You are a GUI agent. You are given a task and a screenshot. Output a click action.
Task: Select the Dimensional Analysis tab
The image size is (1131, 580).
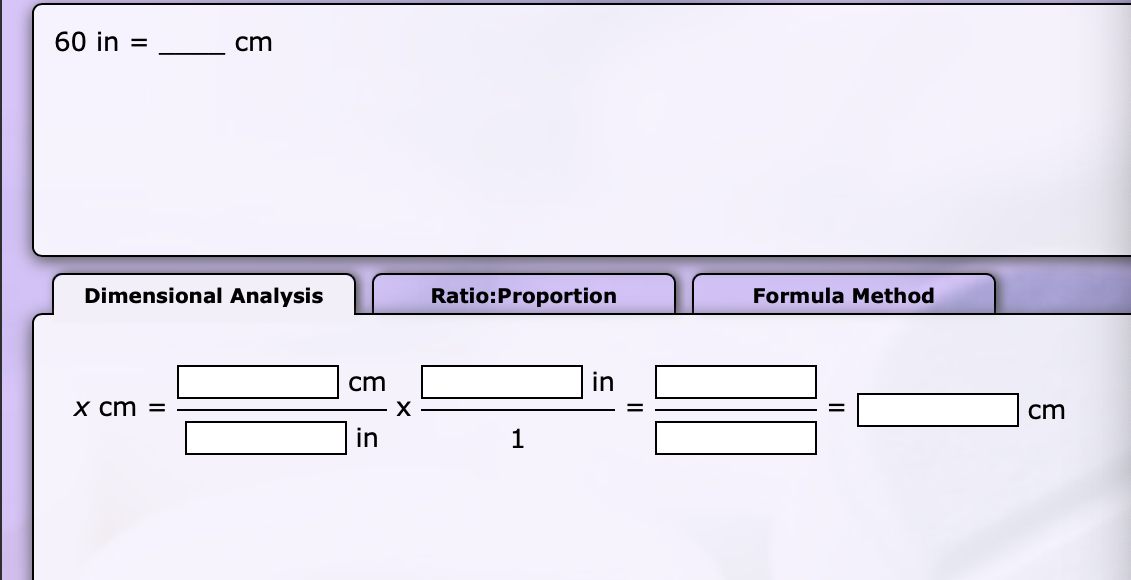tap(203, 296)
